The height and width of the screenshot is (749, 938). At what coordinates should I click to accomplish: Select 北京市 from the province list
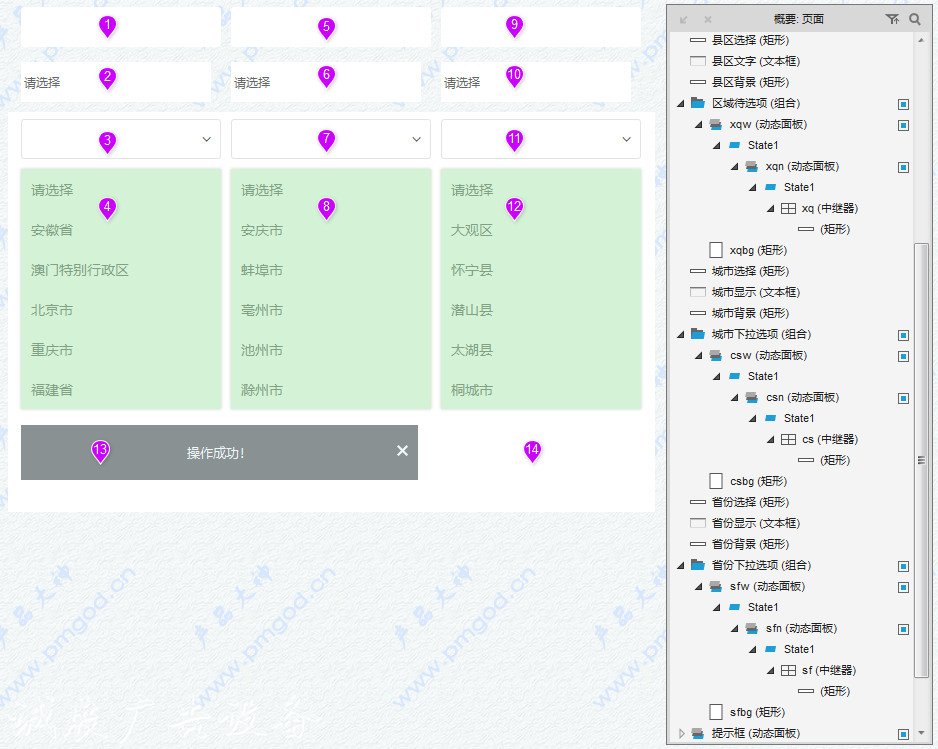(x=52, y=310)
